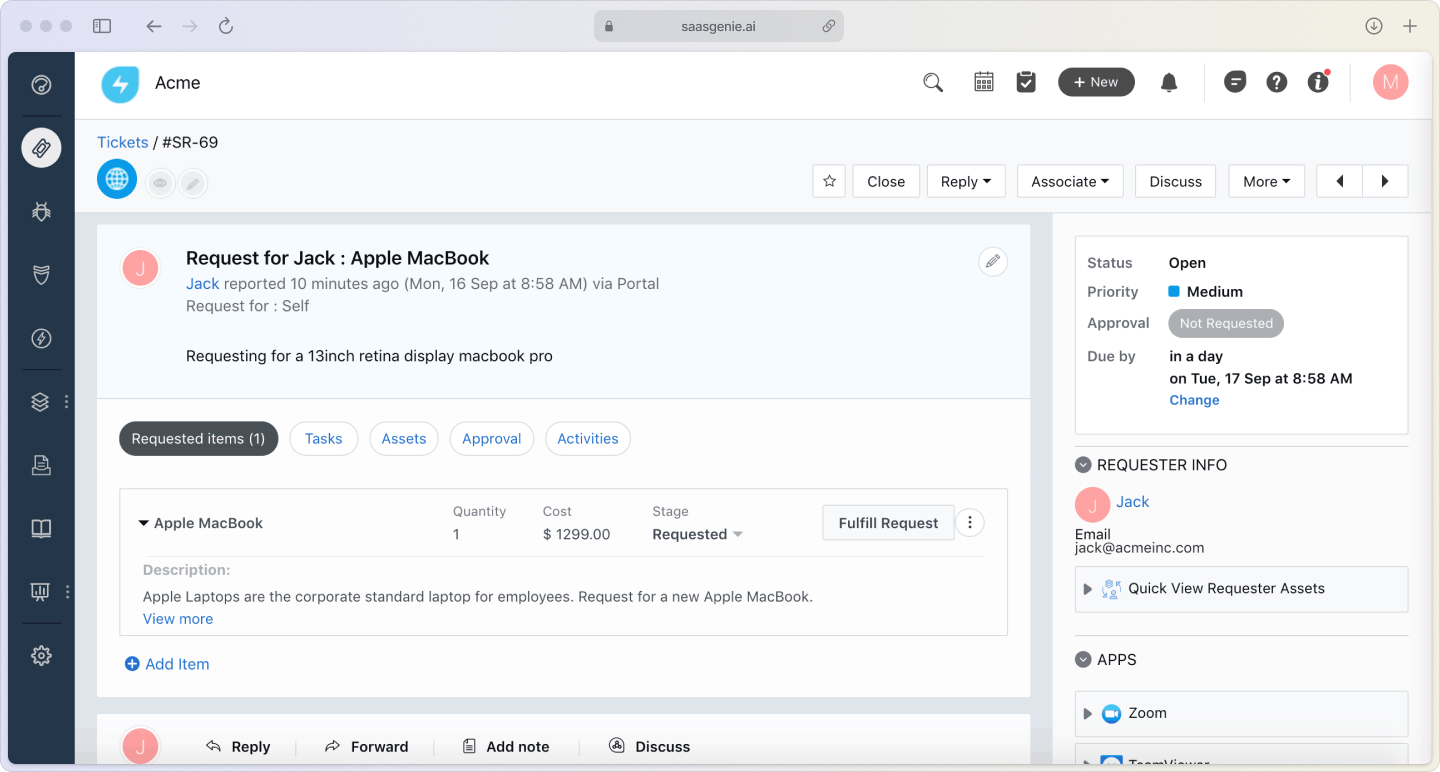Image resolution: width=1440 pixels, height=772 pixels.
Task: Open Apple MacBook item kebab menu
Action: pyautogui.click(x=970, y=523)
